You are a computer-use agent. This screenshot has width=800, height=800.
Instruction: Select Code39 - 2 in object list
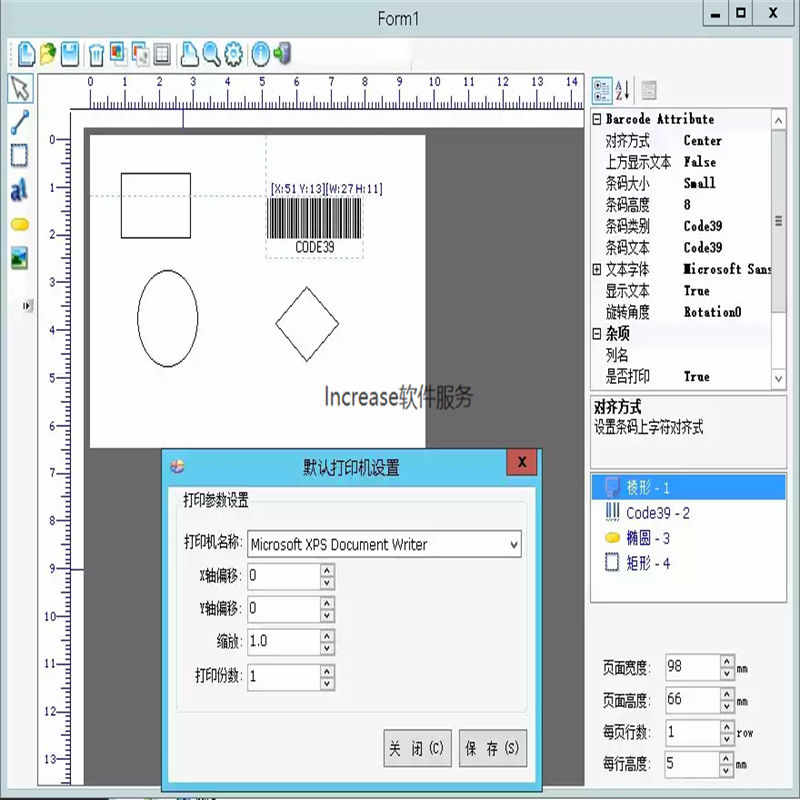point(688,513)
